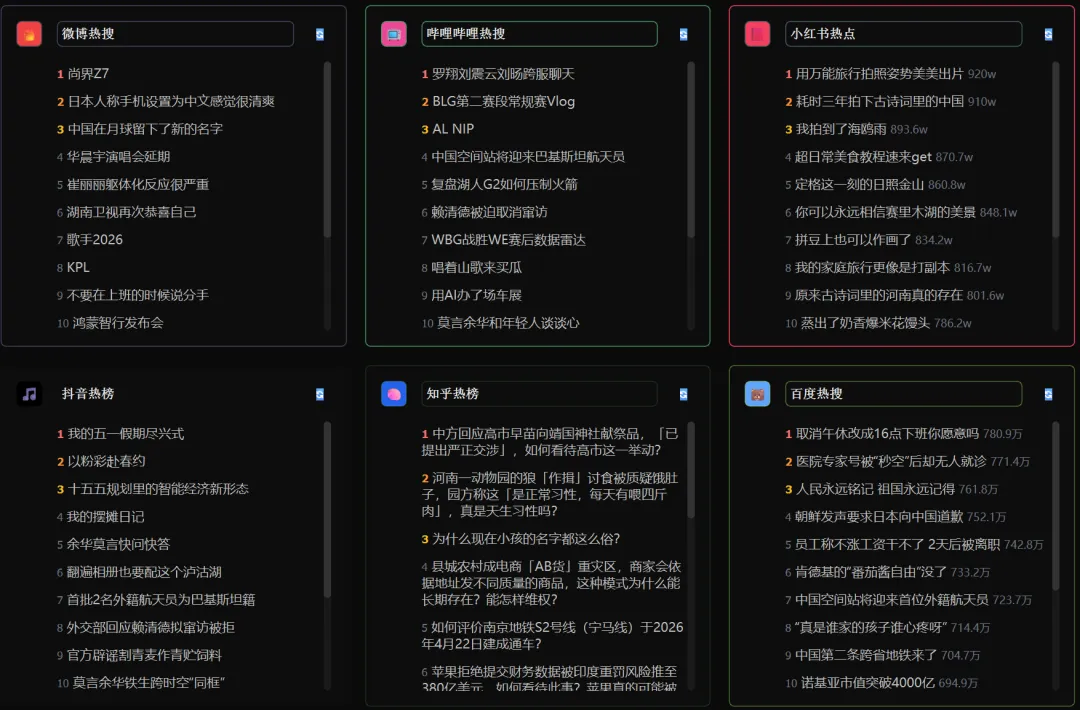Open Xiaohongshu item 定格这一刻的日照金山
The image size is (1080, 710).
point(860,184)
